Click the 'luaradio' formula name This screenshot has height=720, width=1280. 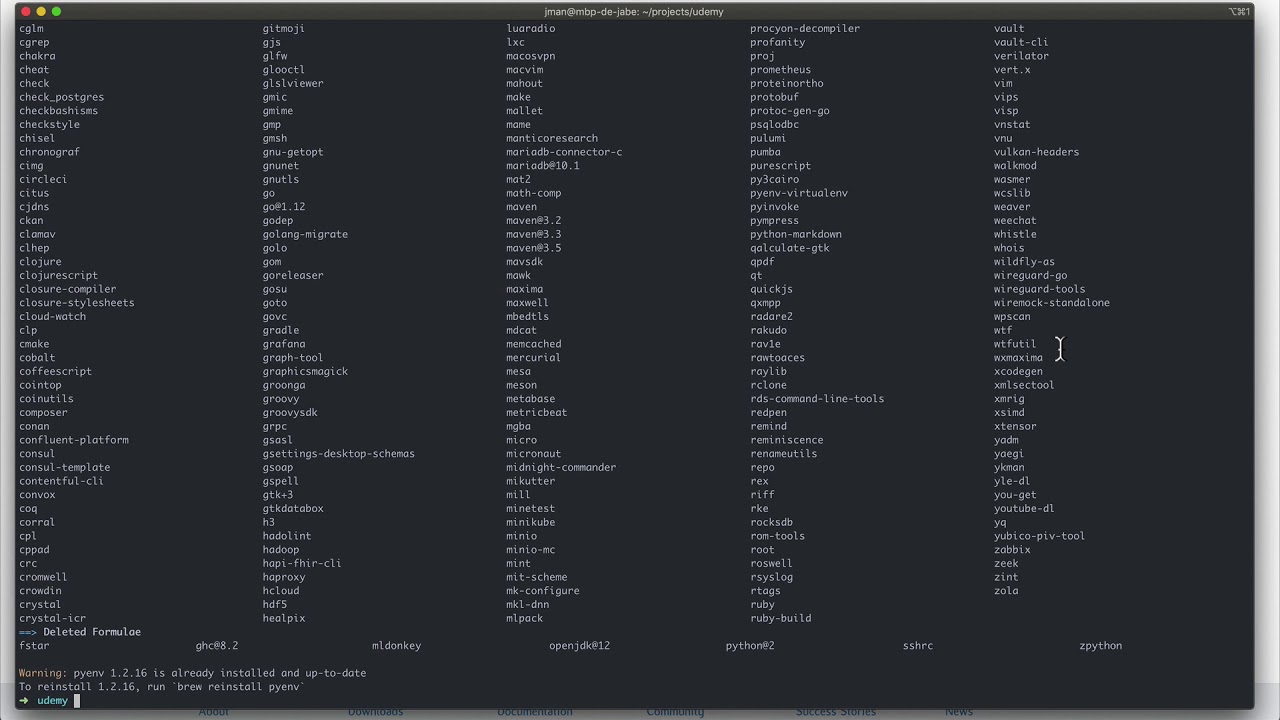tap(530, 28)
